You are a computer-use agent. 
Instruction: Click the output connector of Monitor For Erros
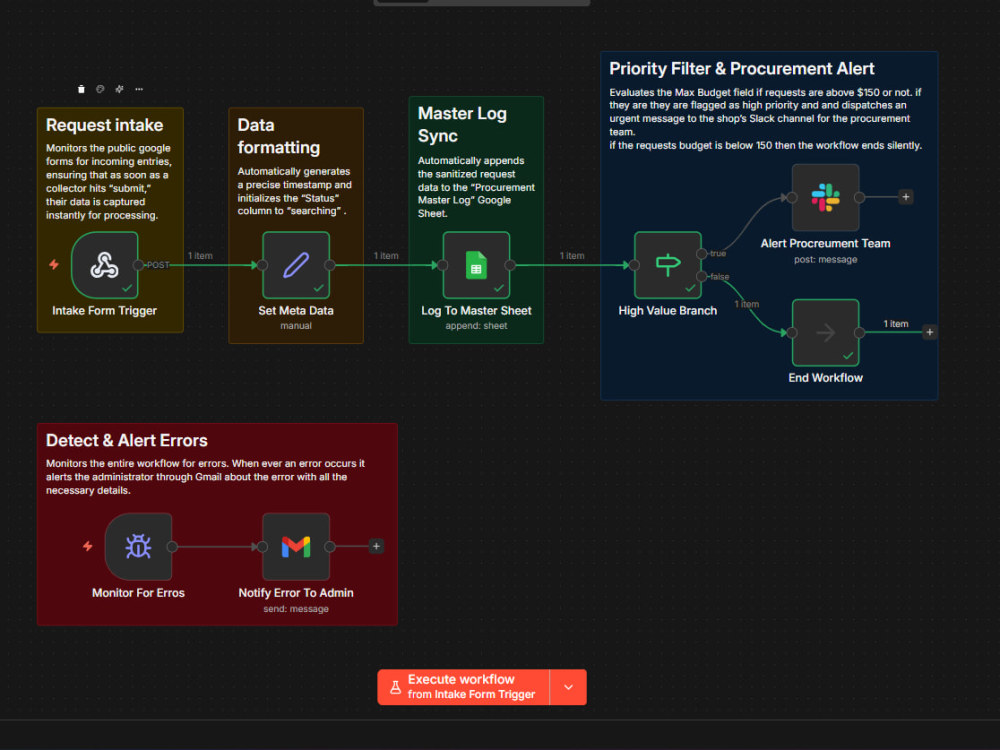click(172, 547)
